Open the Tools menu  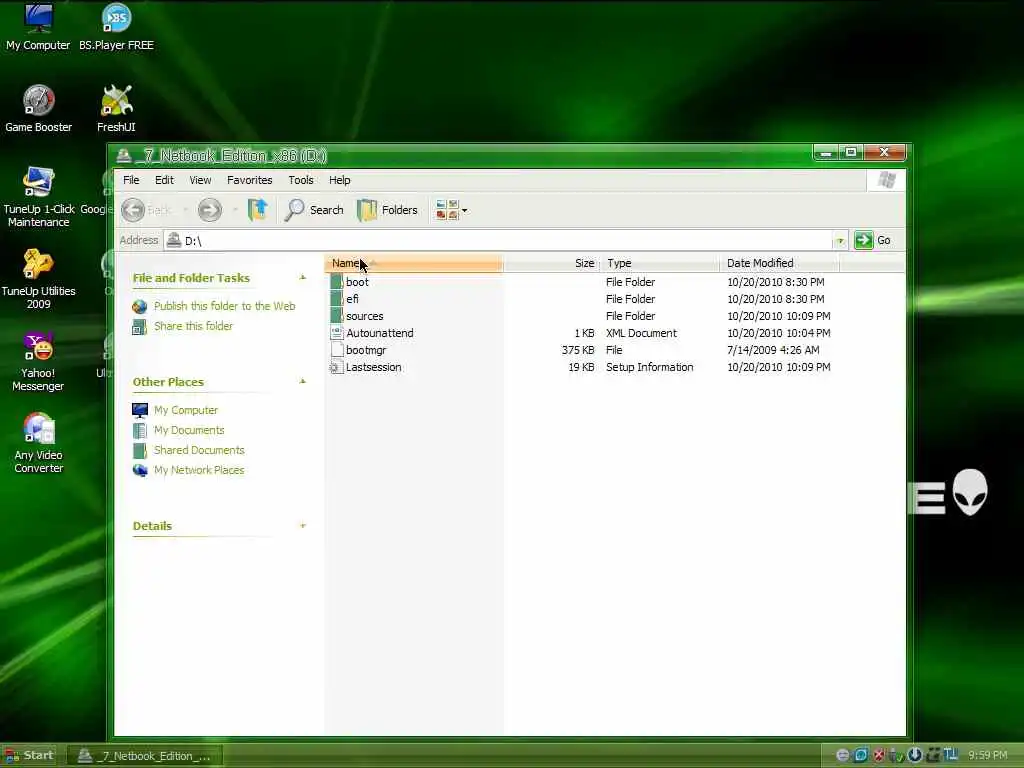pos(301,180)
